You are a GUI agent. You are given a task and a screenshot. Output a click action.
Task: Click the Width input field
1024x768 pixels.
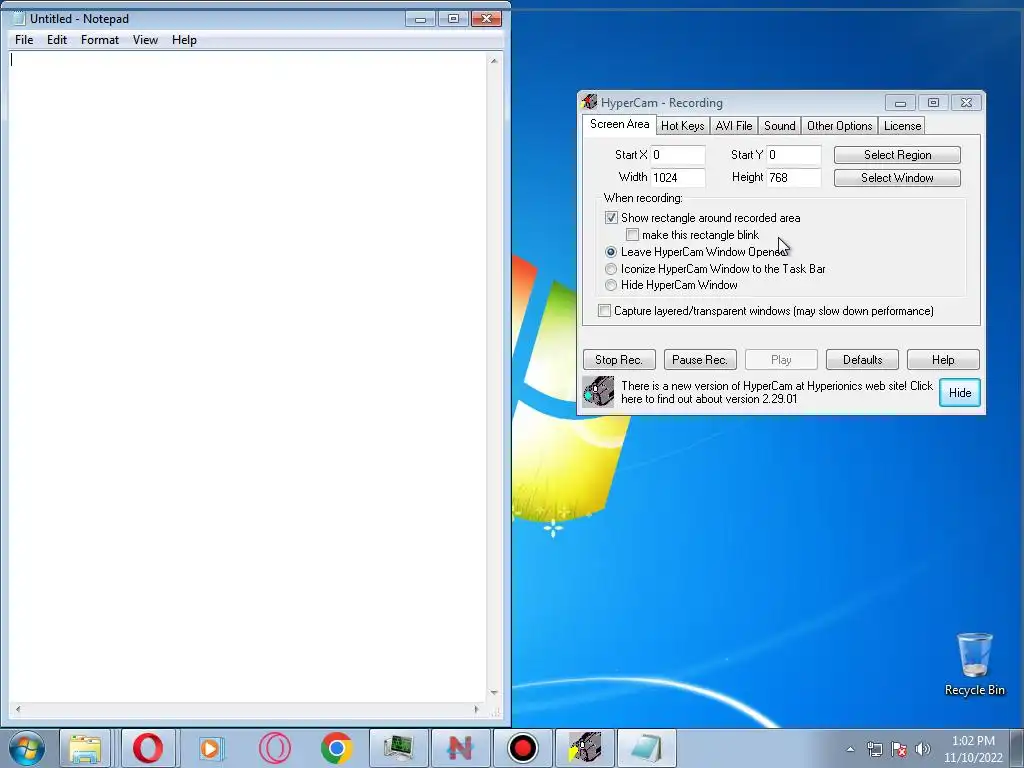pos(678,178)
